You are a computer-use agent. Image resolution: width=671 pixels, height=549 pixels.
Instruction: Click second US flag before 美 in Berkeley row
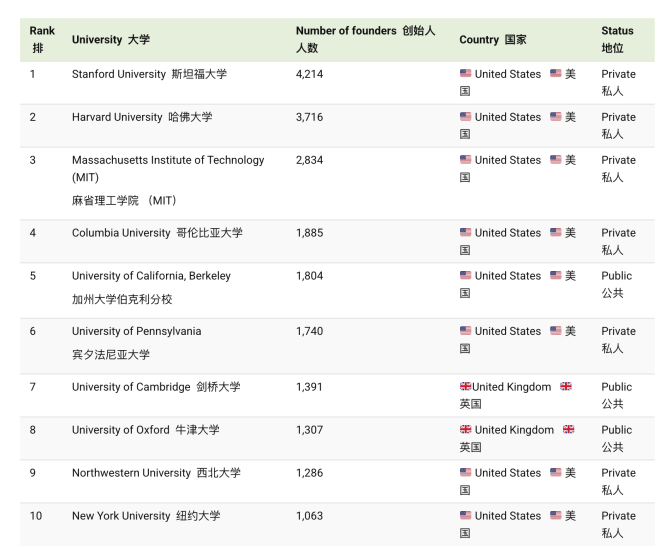(x=555, y=275)
